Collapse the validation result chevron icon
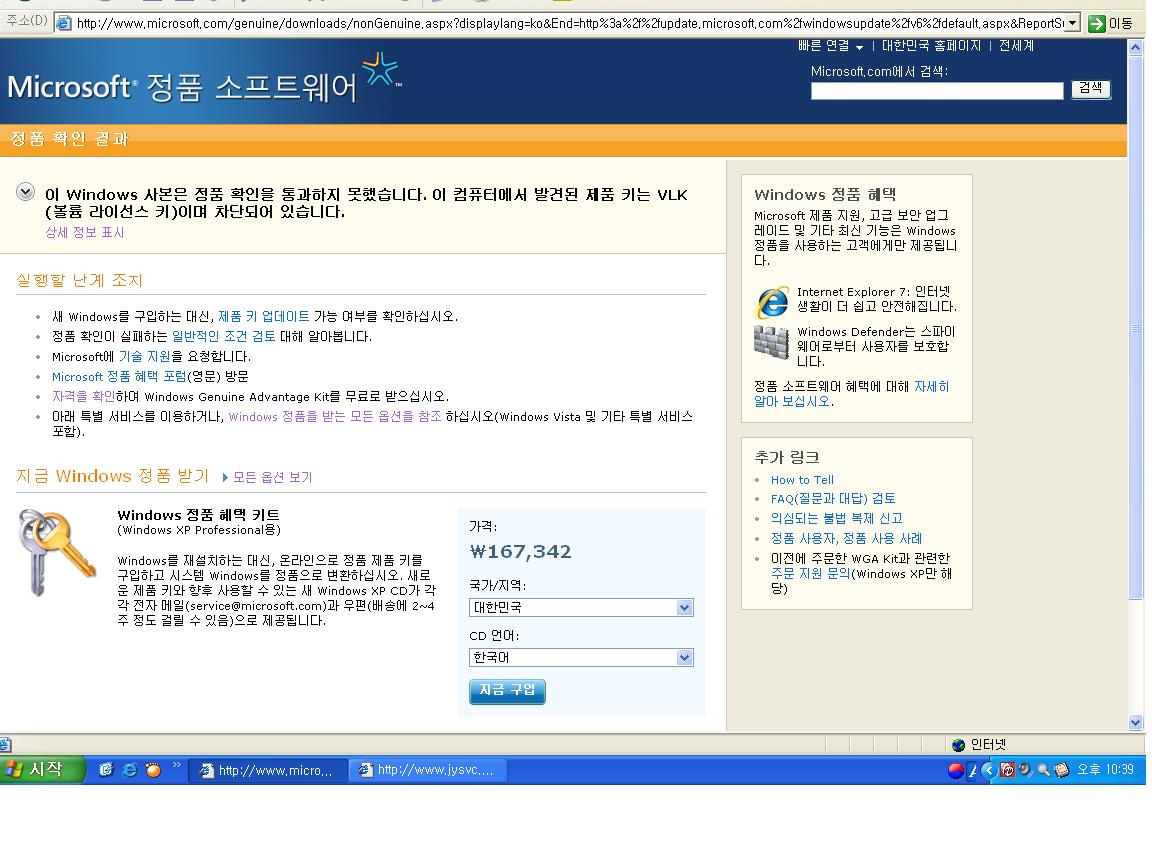Image resolution: width=1152 pixels, height=864 pixels. click(x=26, y=192)
